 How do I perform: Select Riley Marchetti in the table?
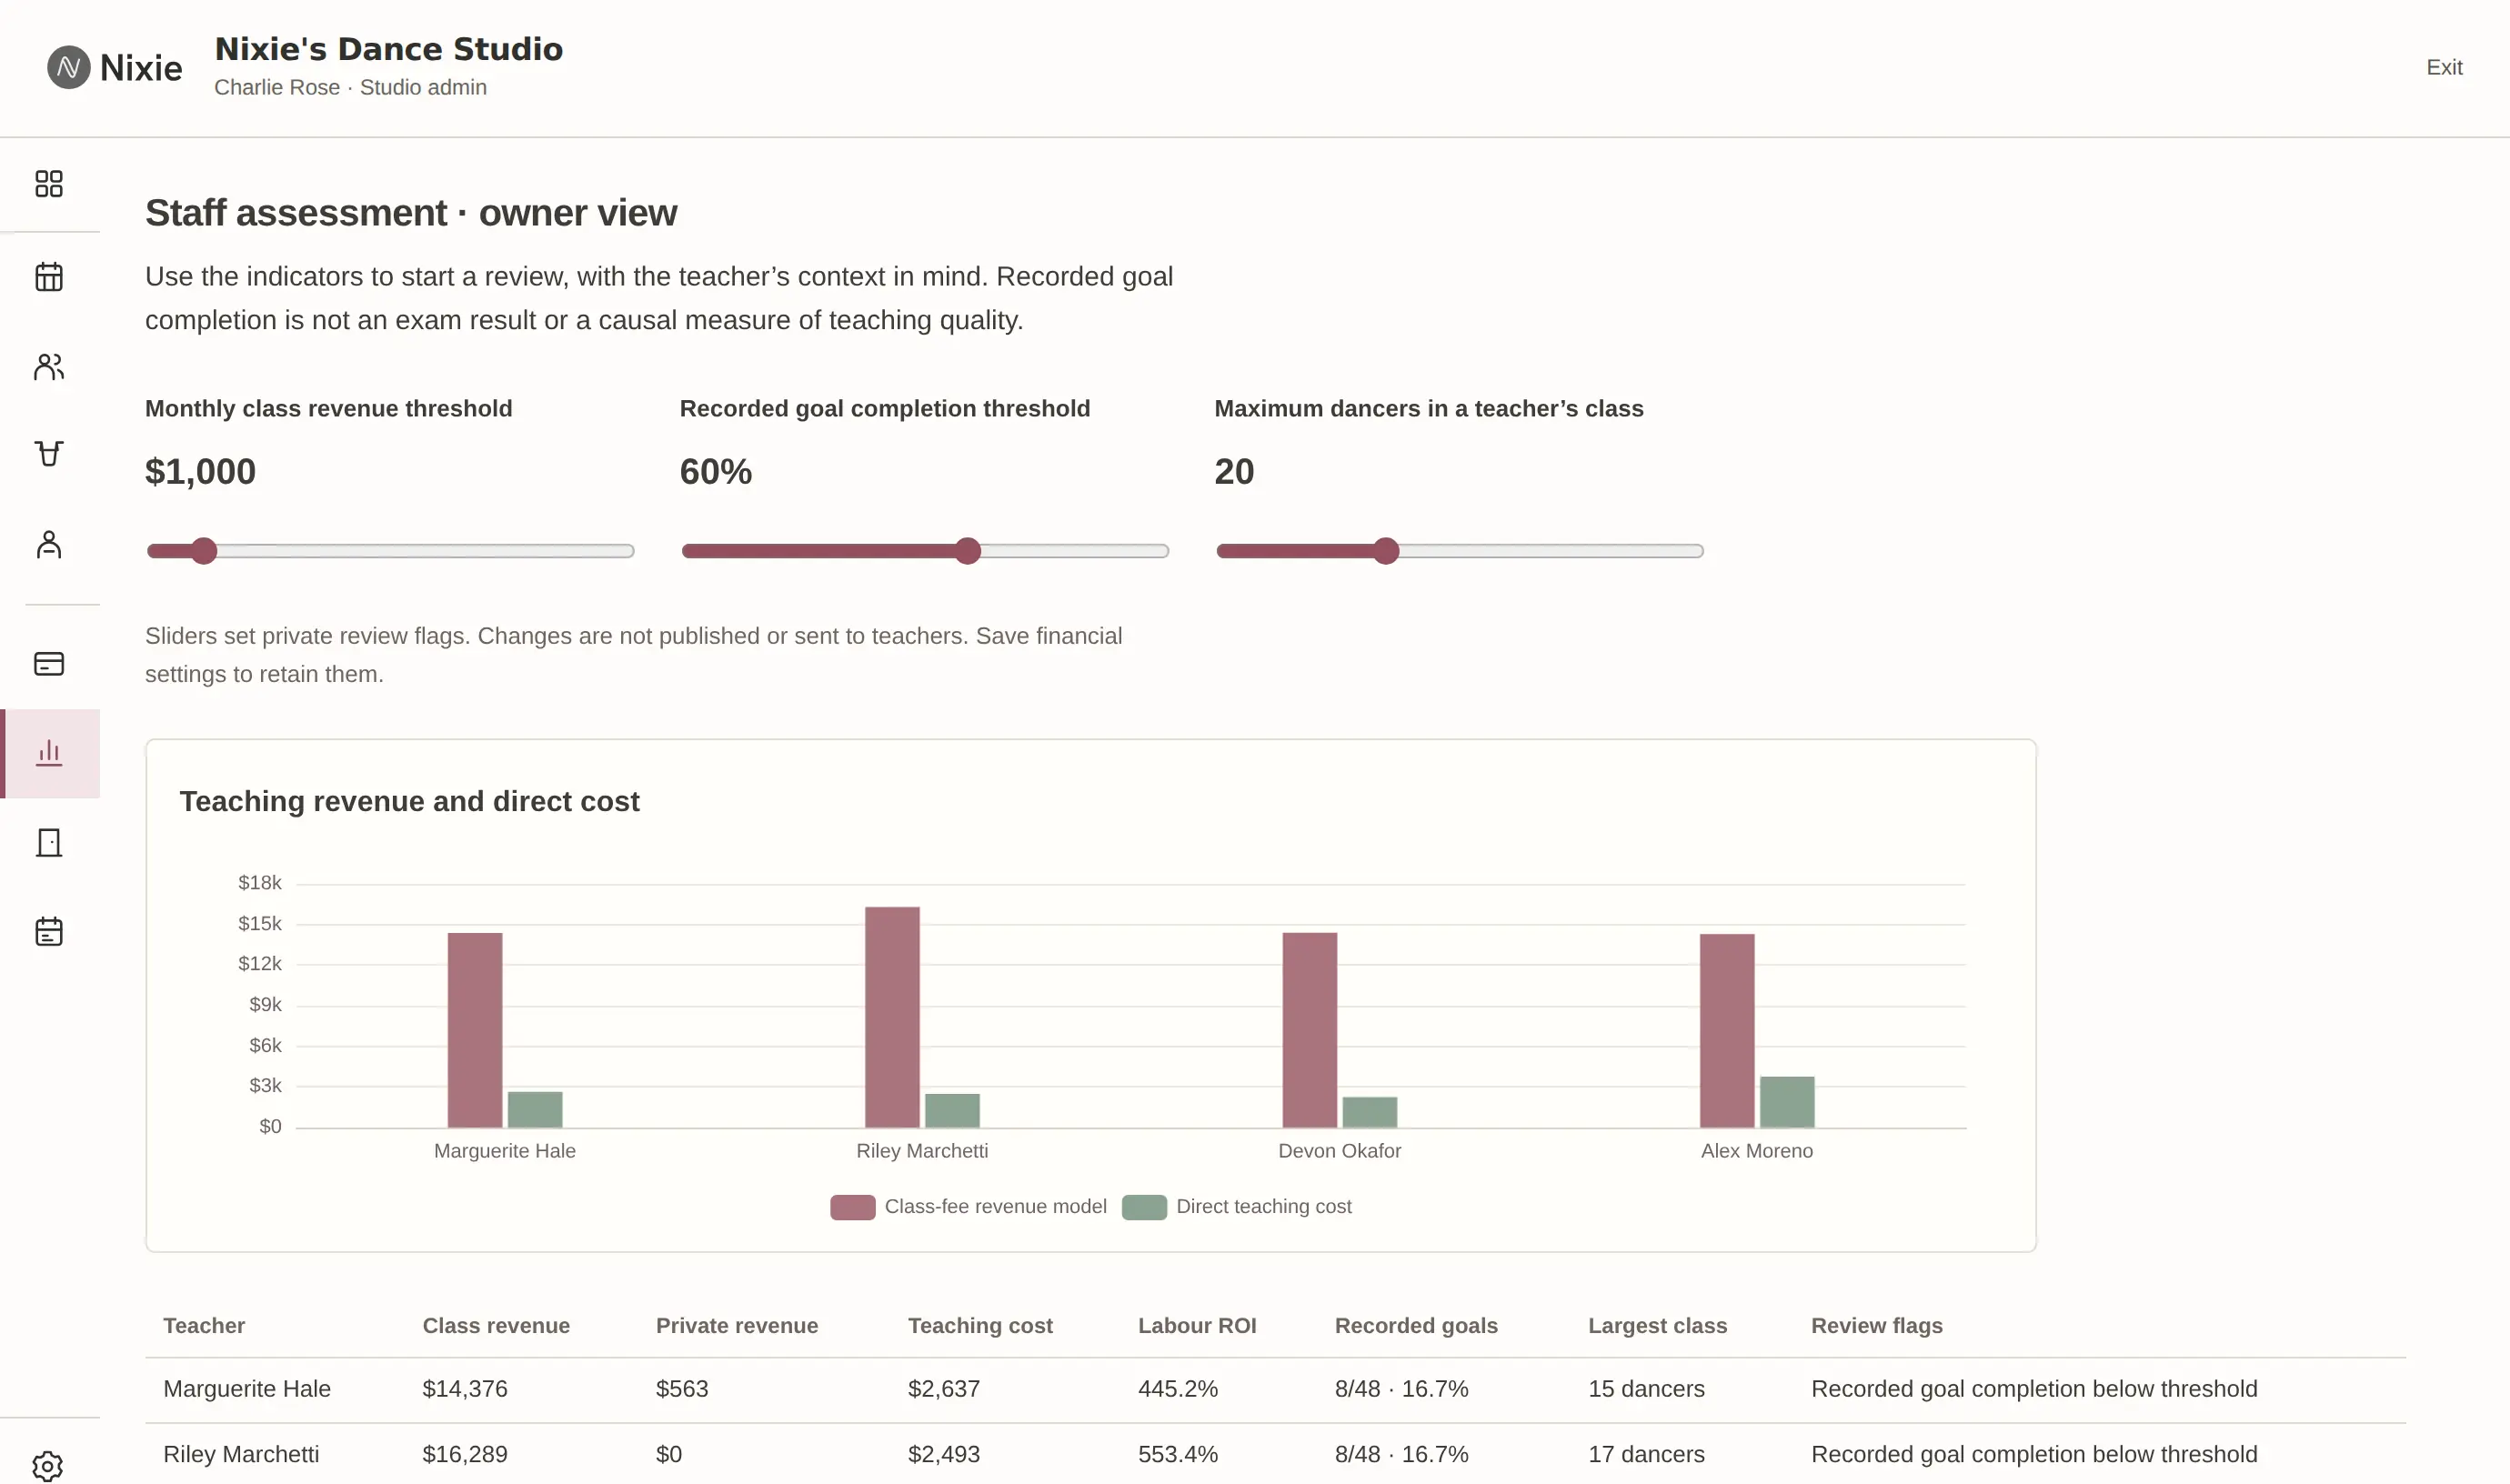pos(241,1454)
